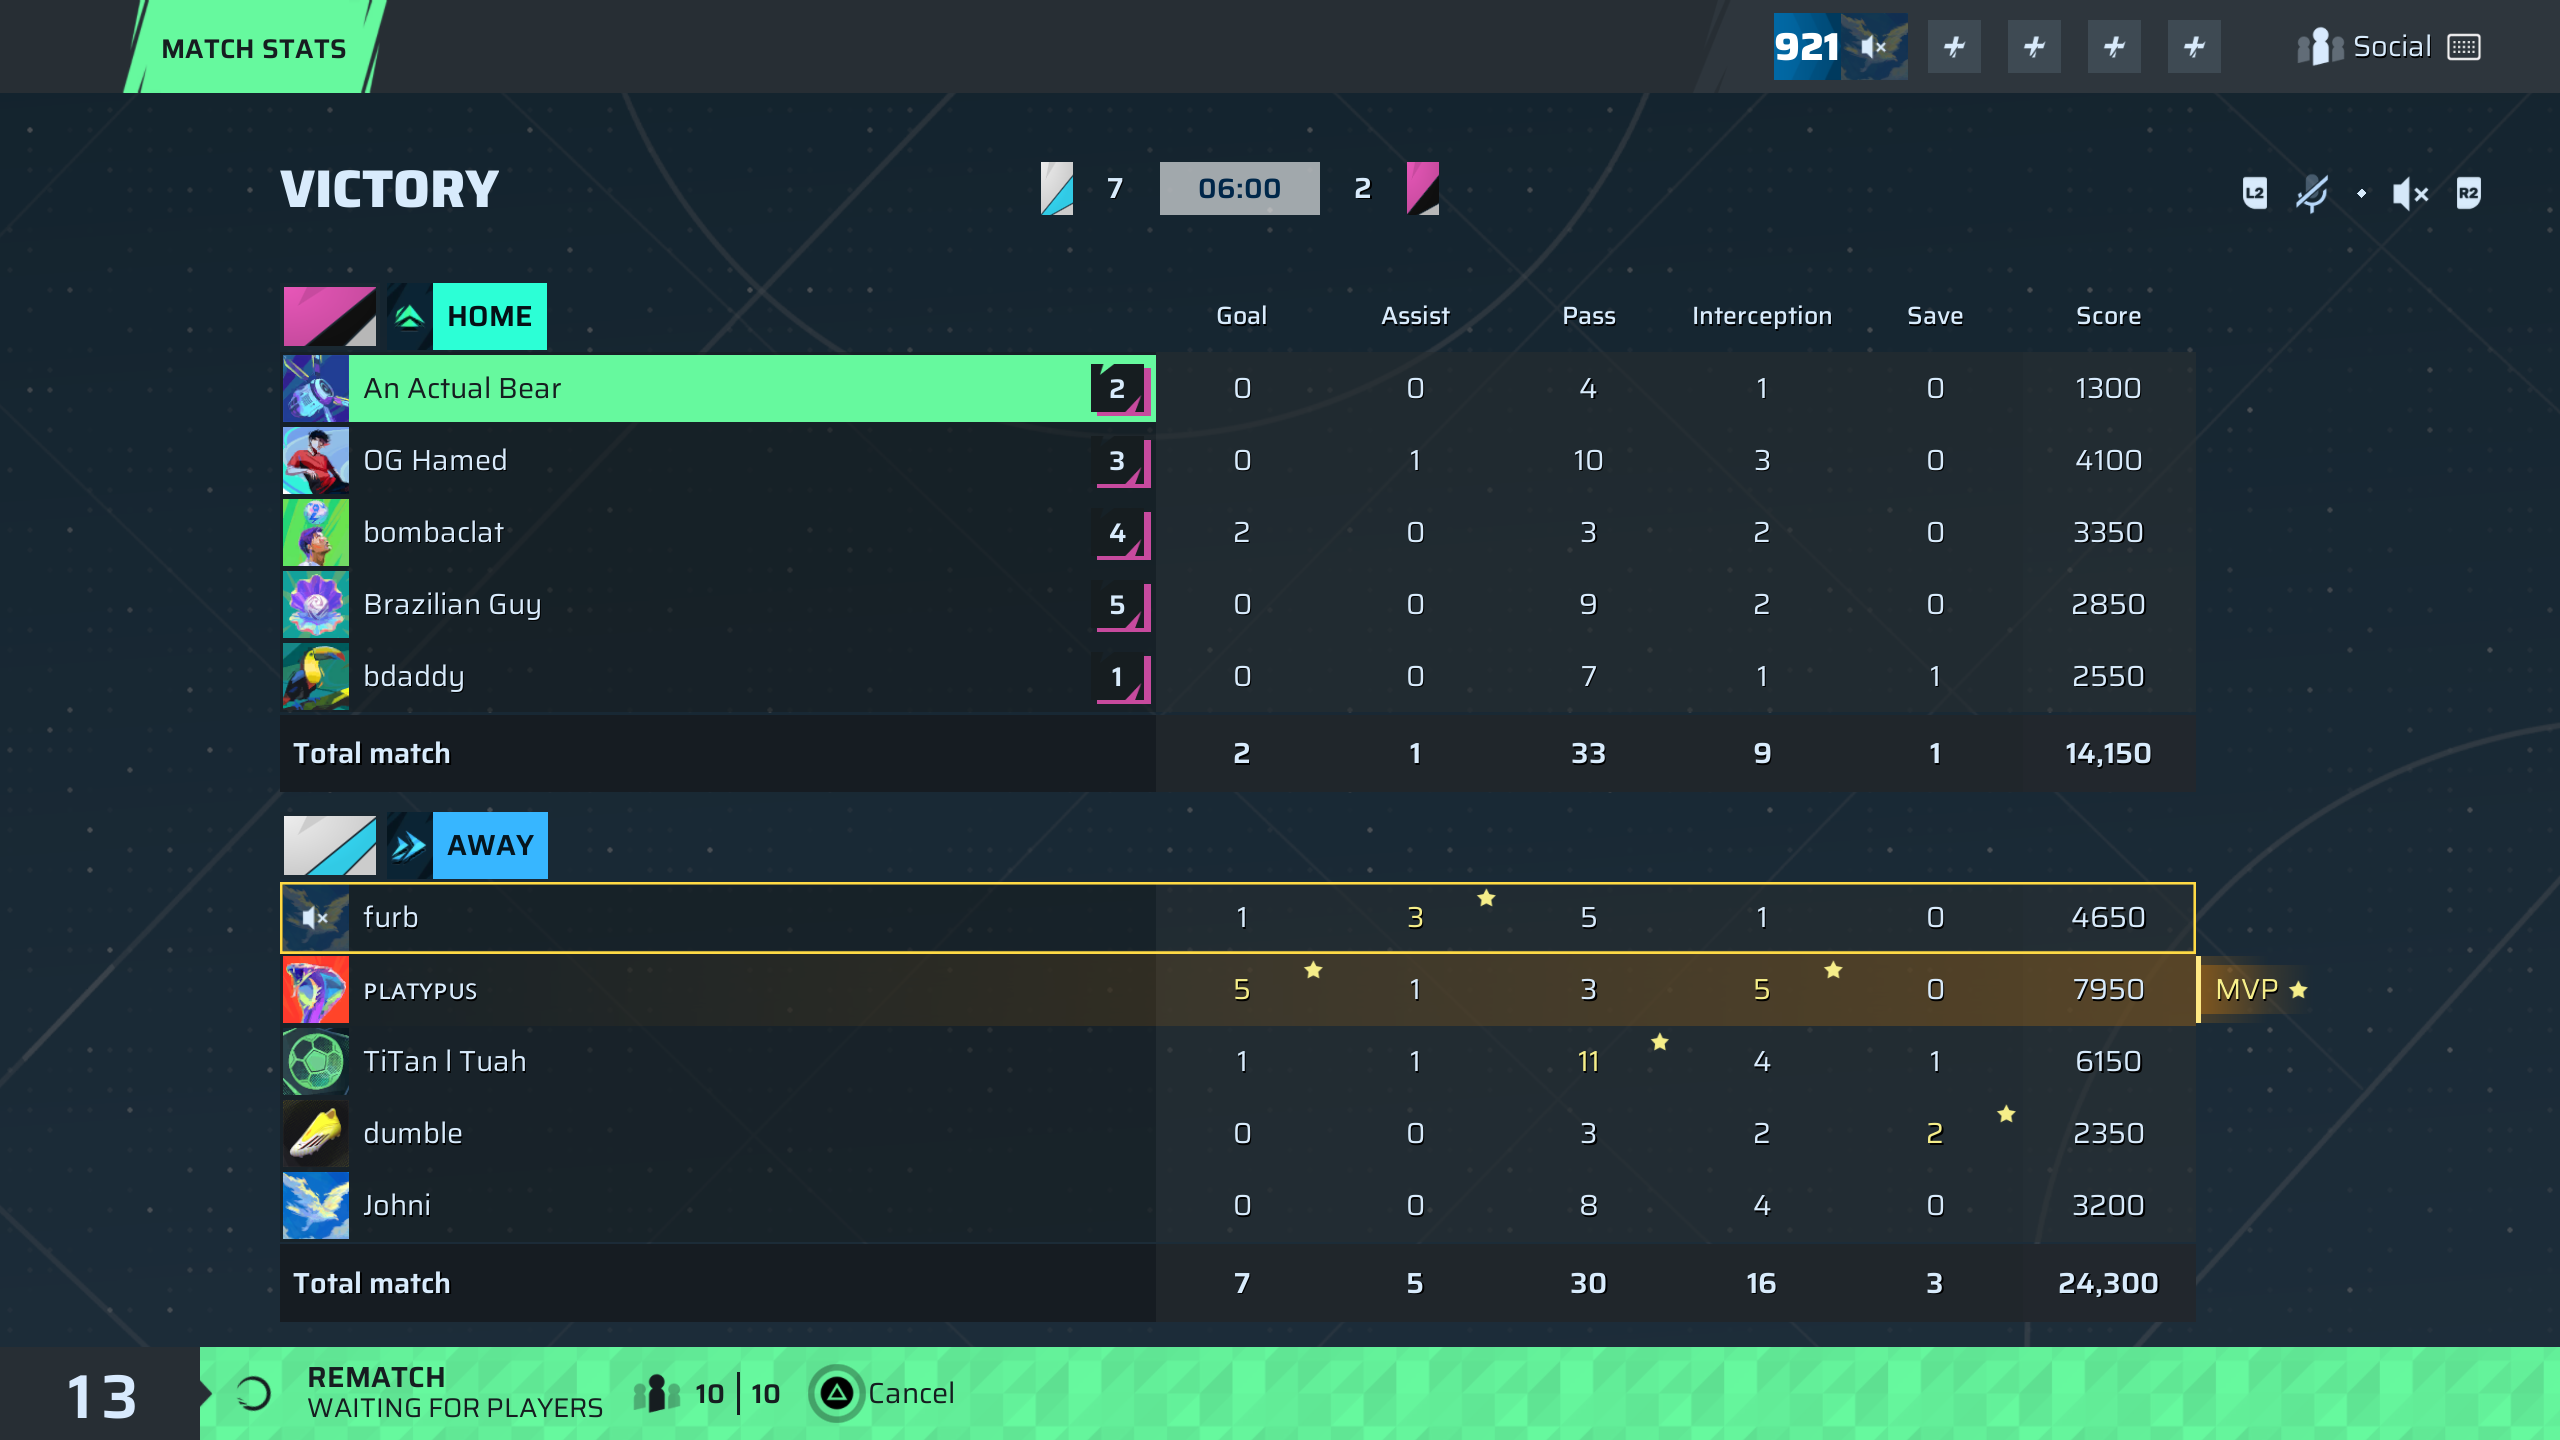Open the Social menu

2364,47
